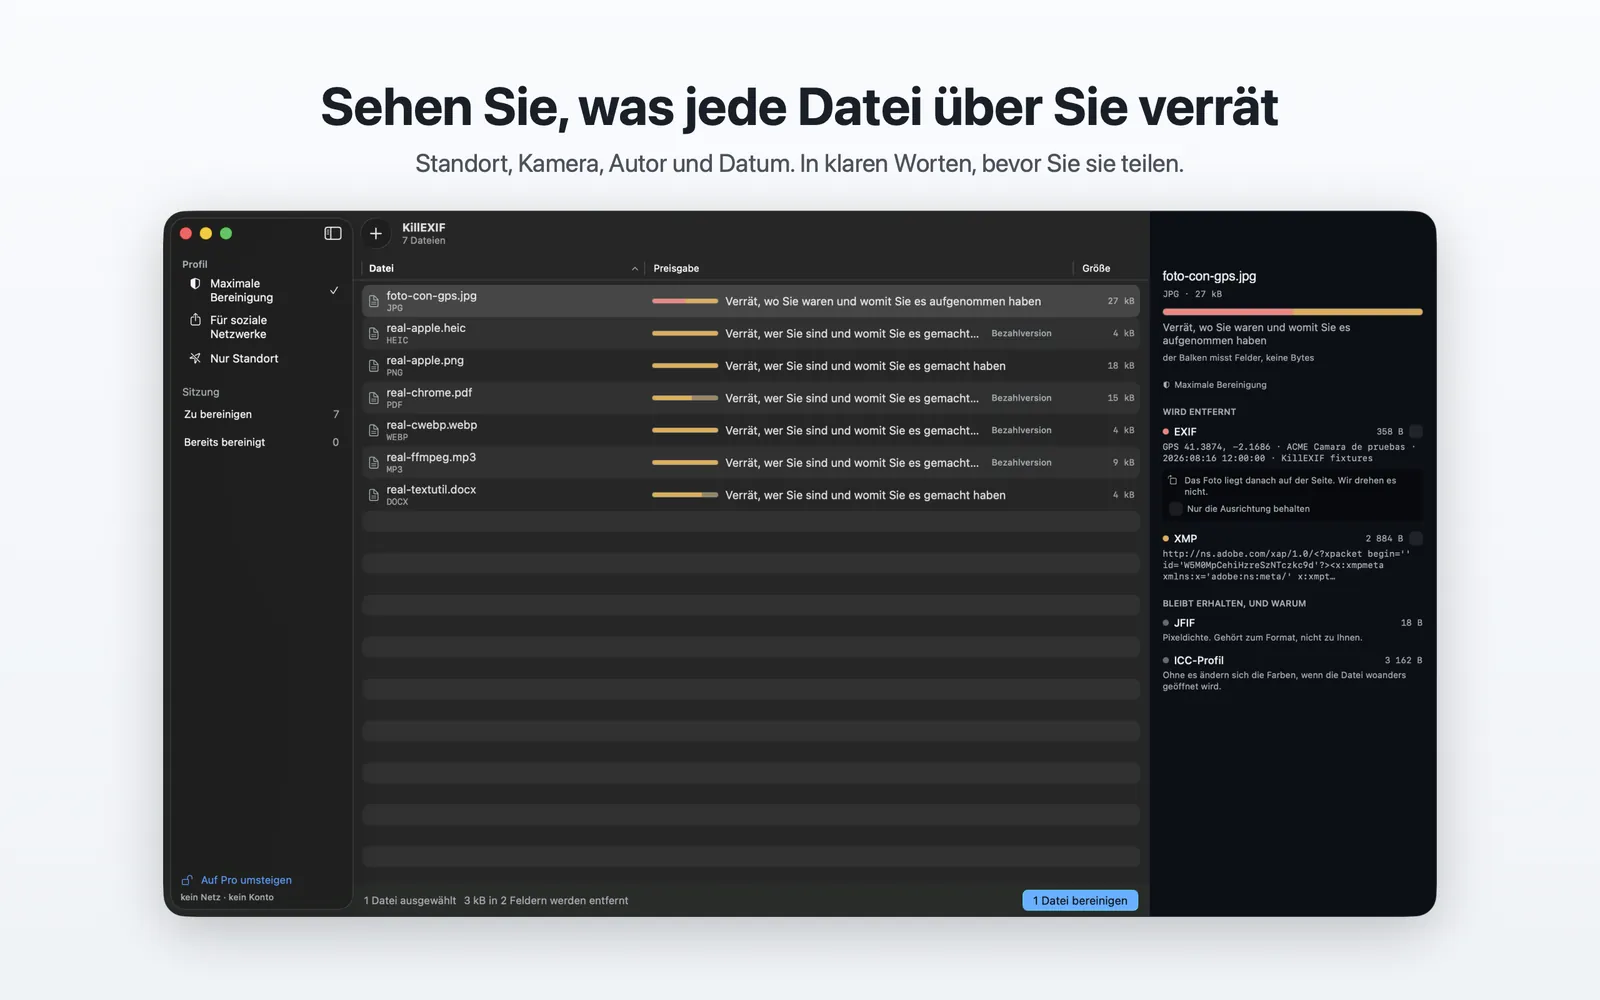1600x1000 pixels.
Task: Click the exposure bar of foto-con-gps.jpg row
Action: (685, 301)
